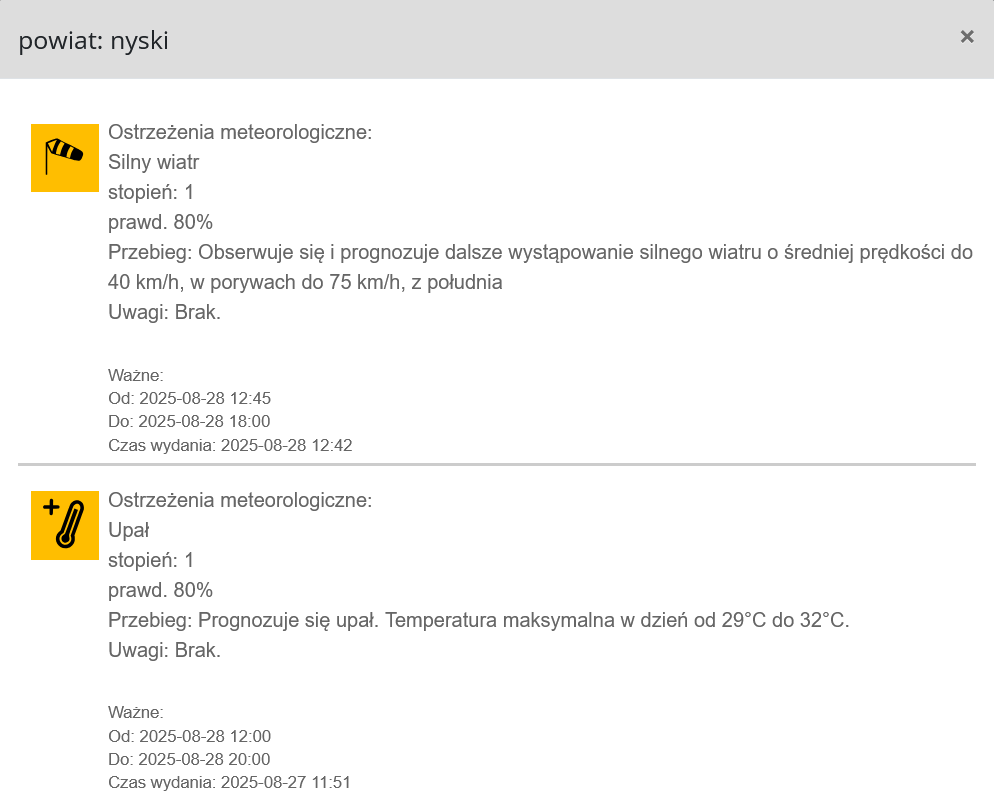Click 'Ostrzeżenia meteorologiczne:' heading above Upał

tap(240, 499)
